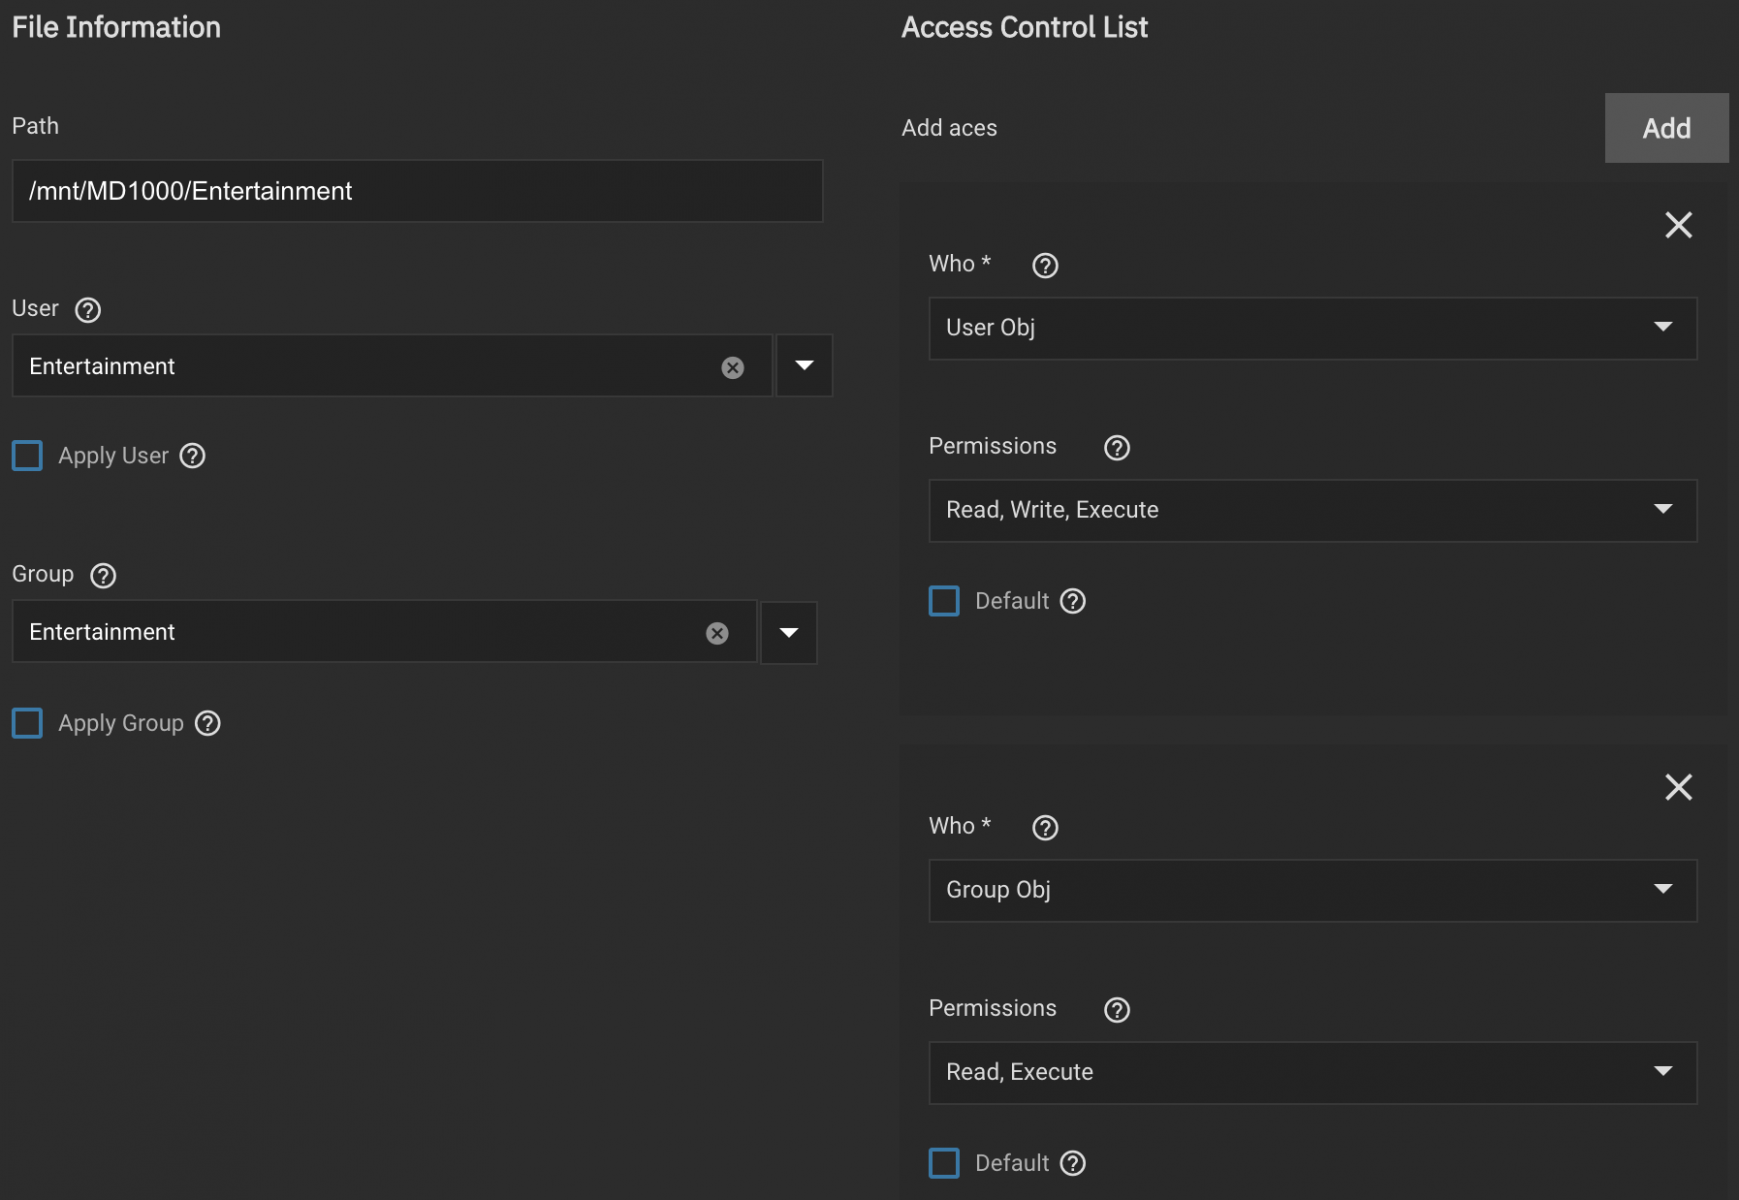
Task: Click the help icon next to User label
Action: click(88, 310)
